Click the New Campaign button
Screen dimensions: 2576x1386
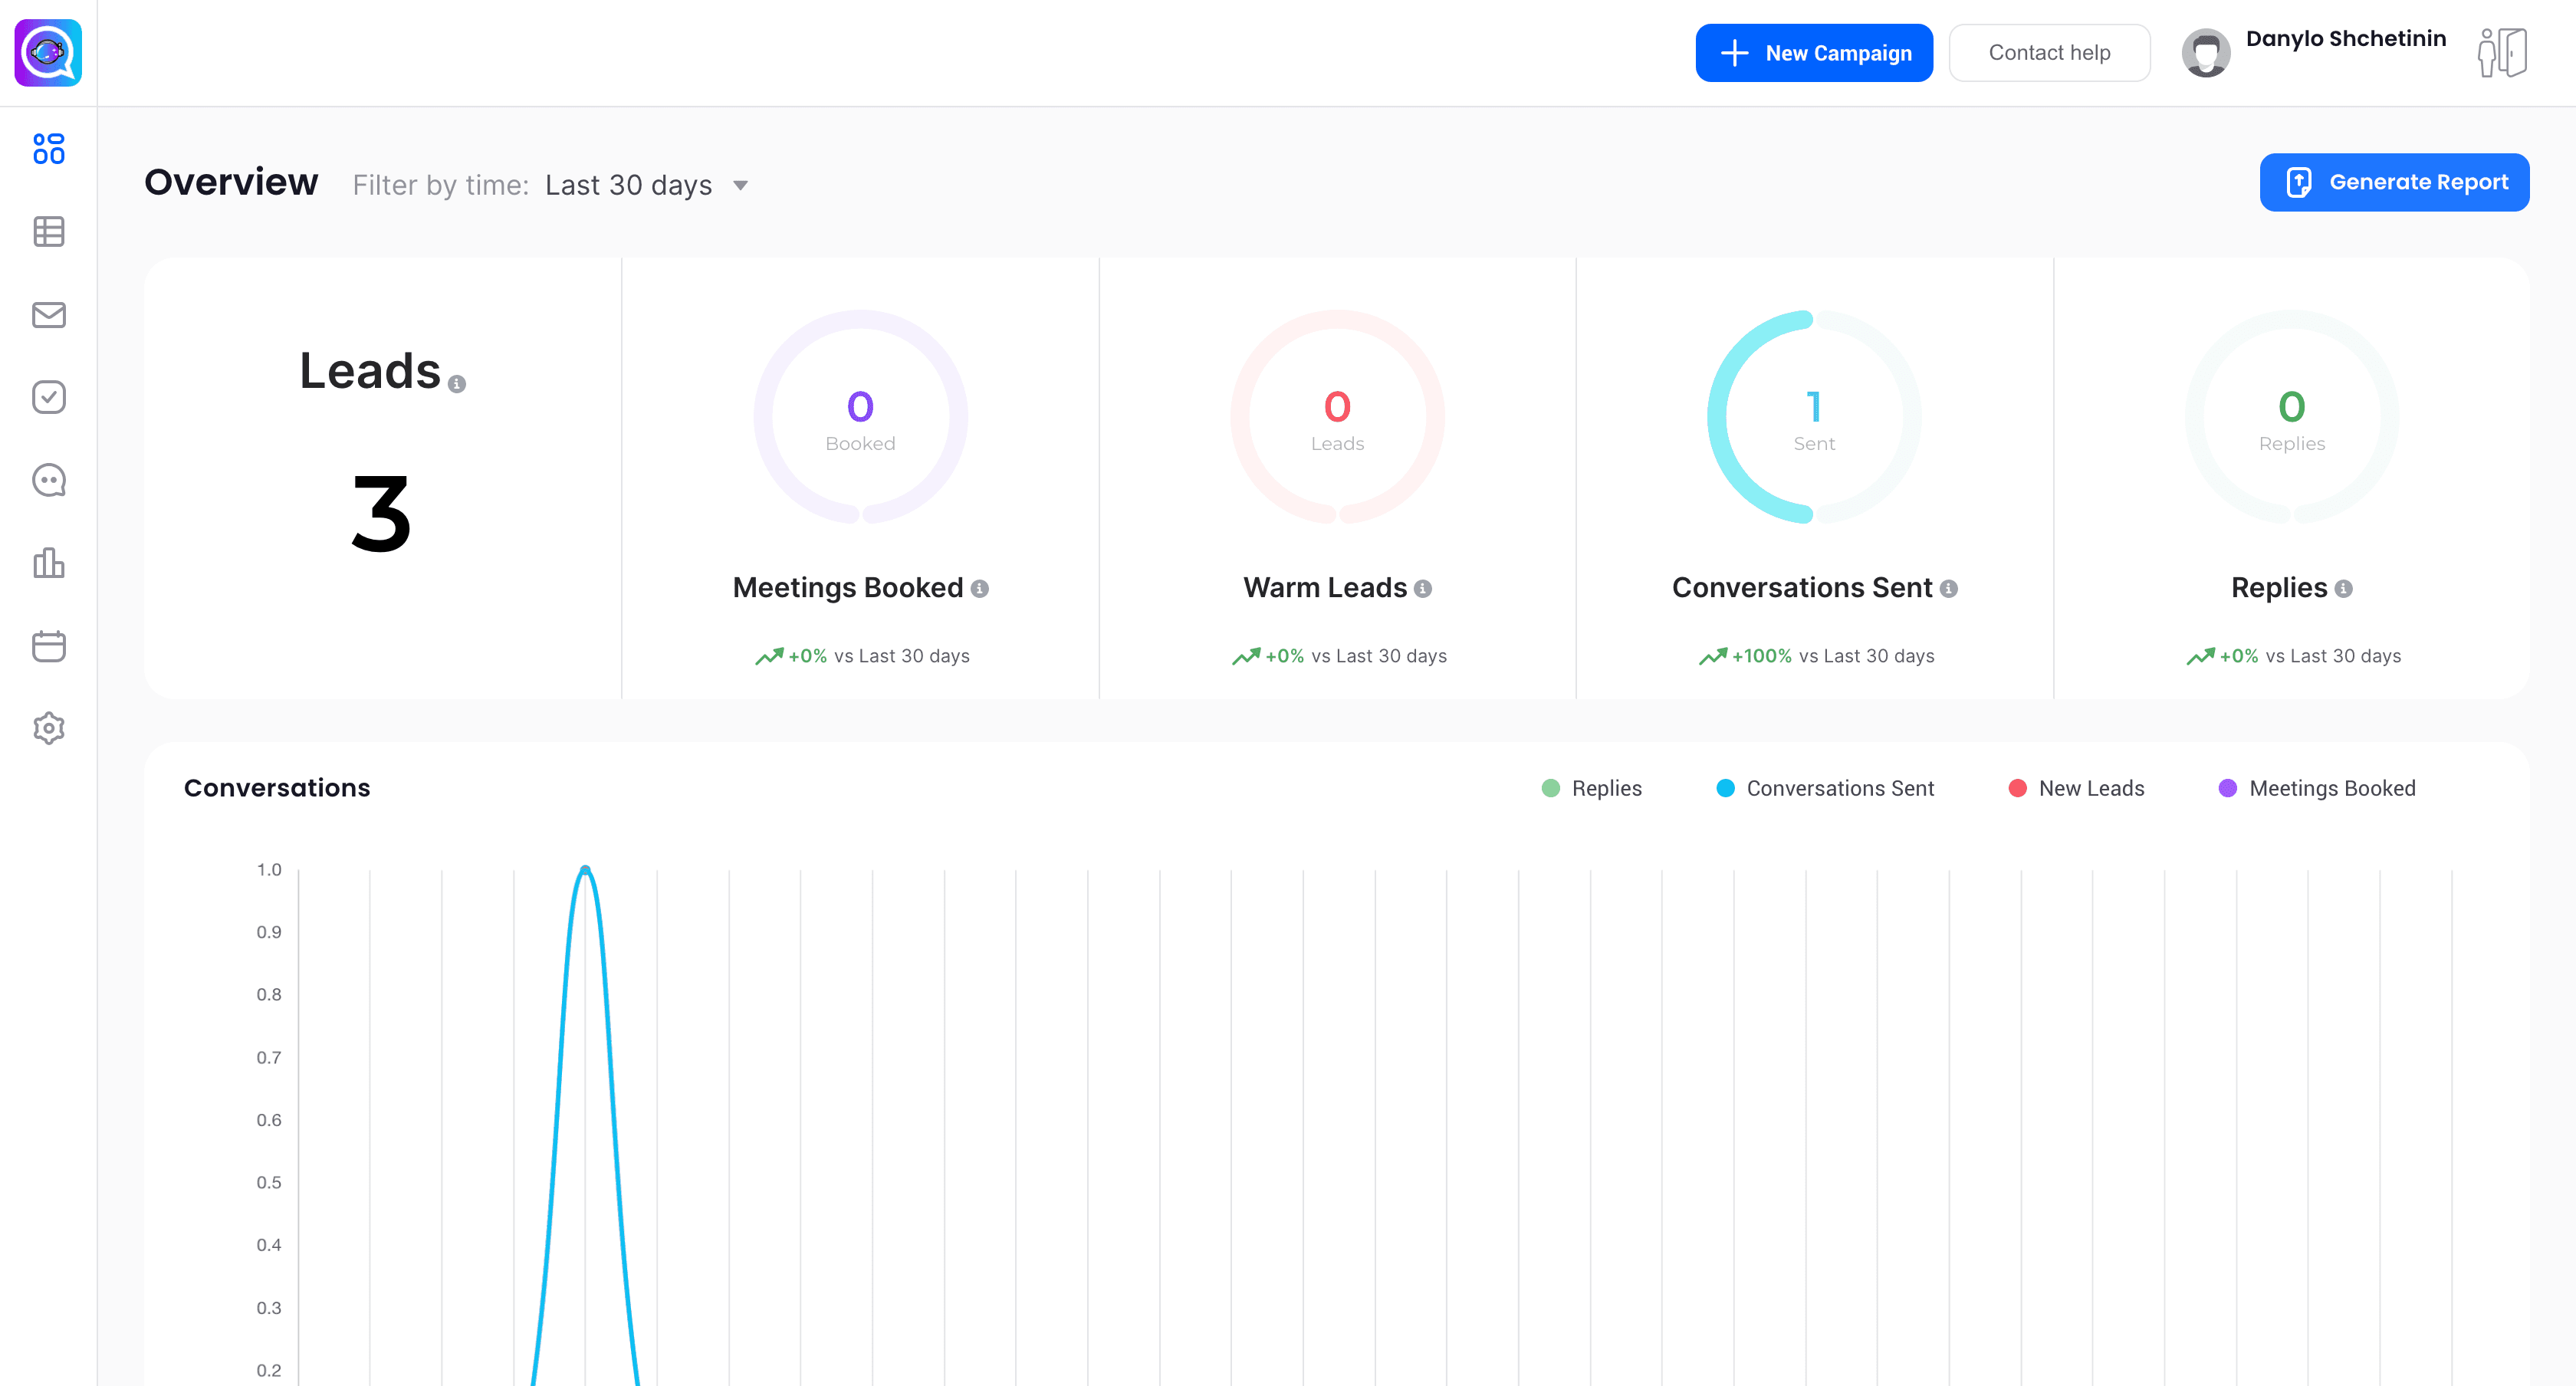pos(1814,53)
